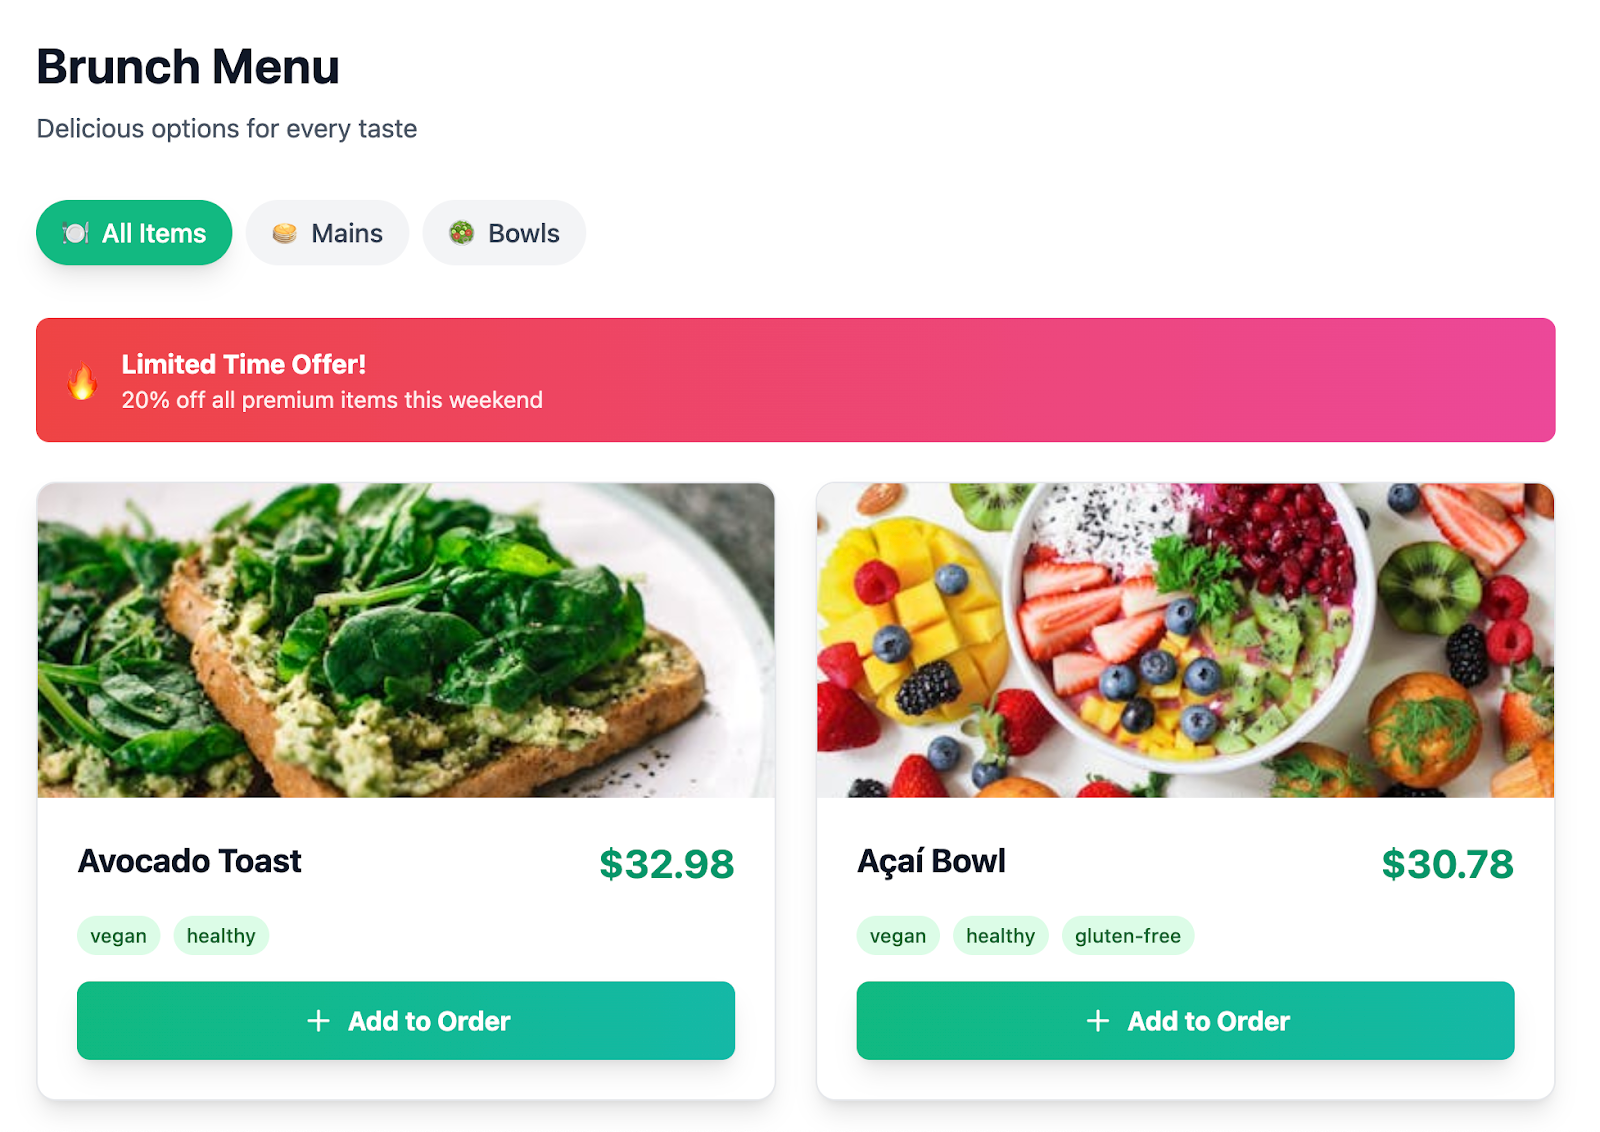Image resolution: width=1600 pixels, height=1132 pixels.
Task: Click the plate-and-cutlery icon on All Items
Action: [x=75, y=233]
